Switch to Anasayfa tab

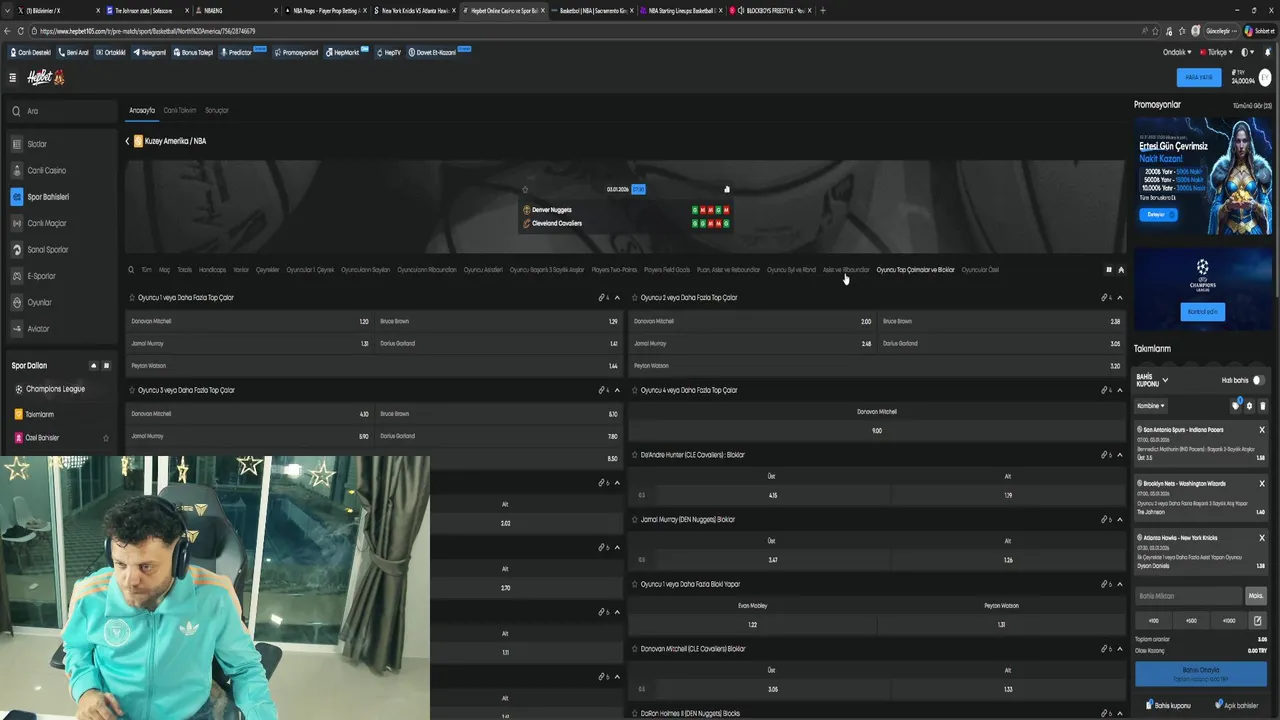(x=142, y=110)
